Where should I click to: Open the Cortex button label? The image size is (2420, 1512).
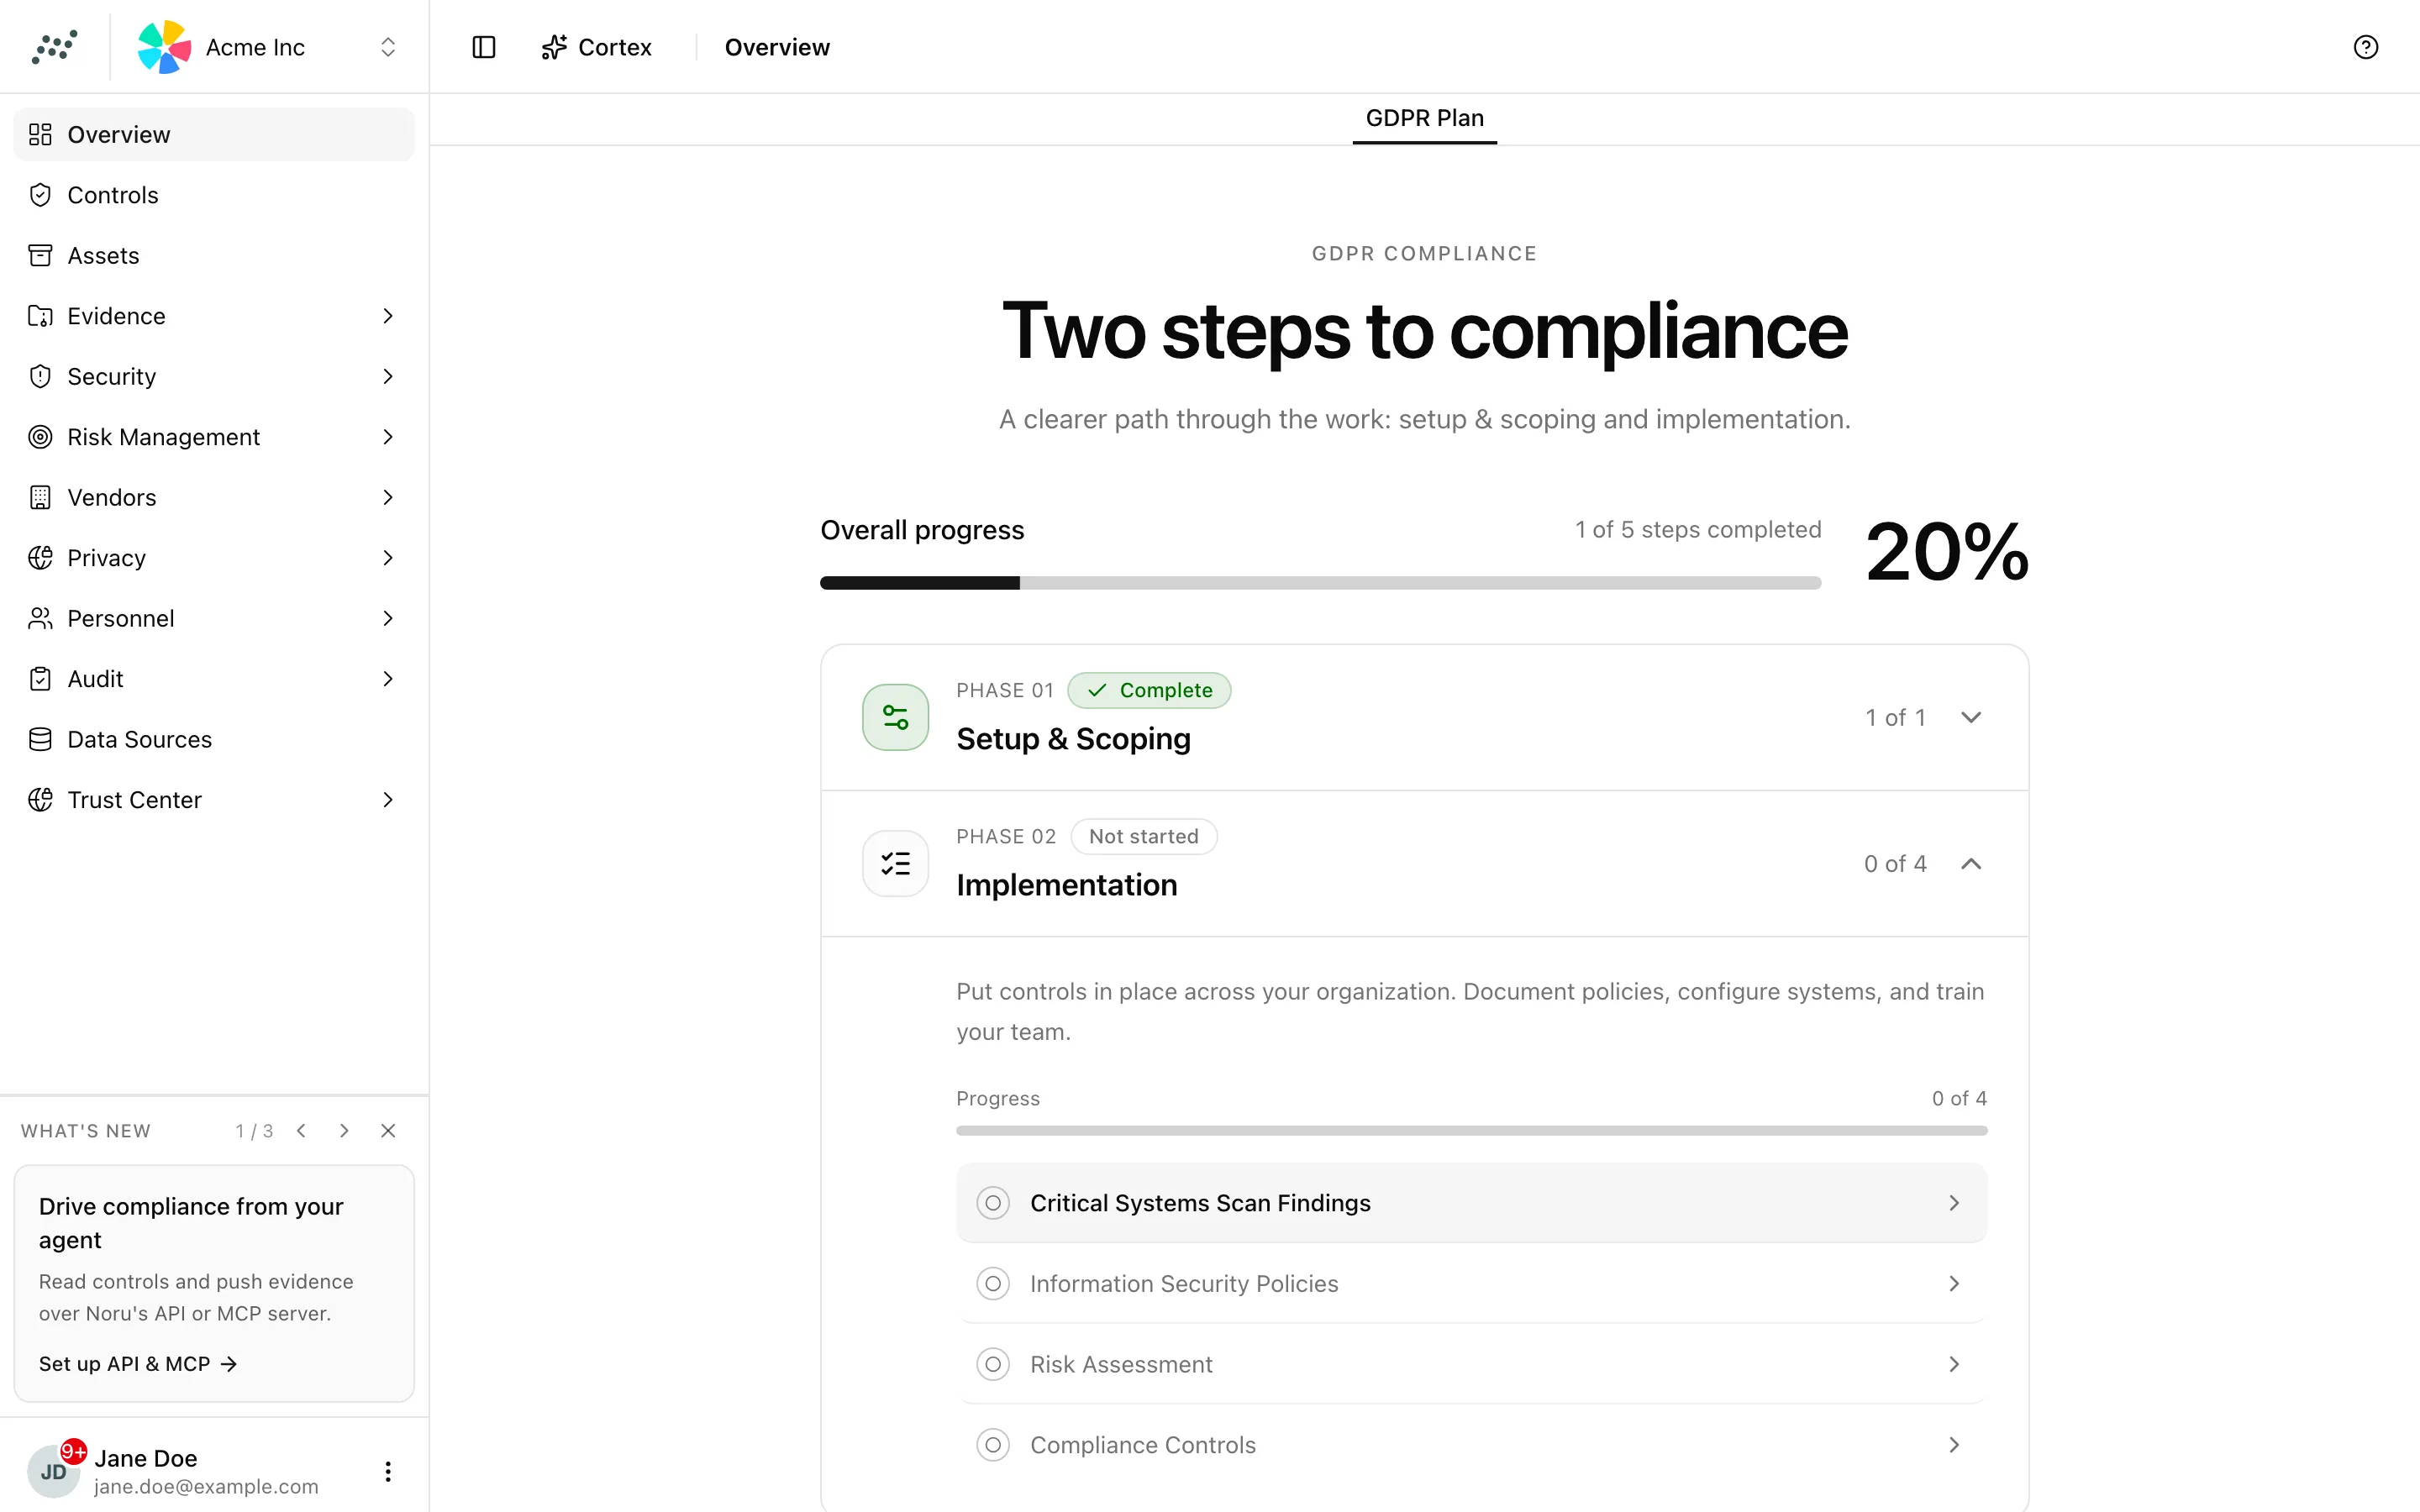click(614, 47)
